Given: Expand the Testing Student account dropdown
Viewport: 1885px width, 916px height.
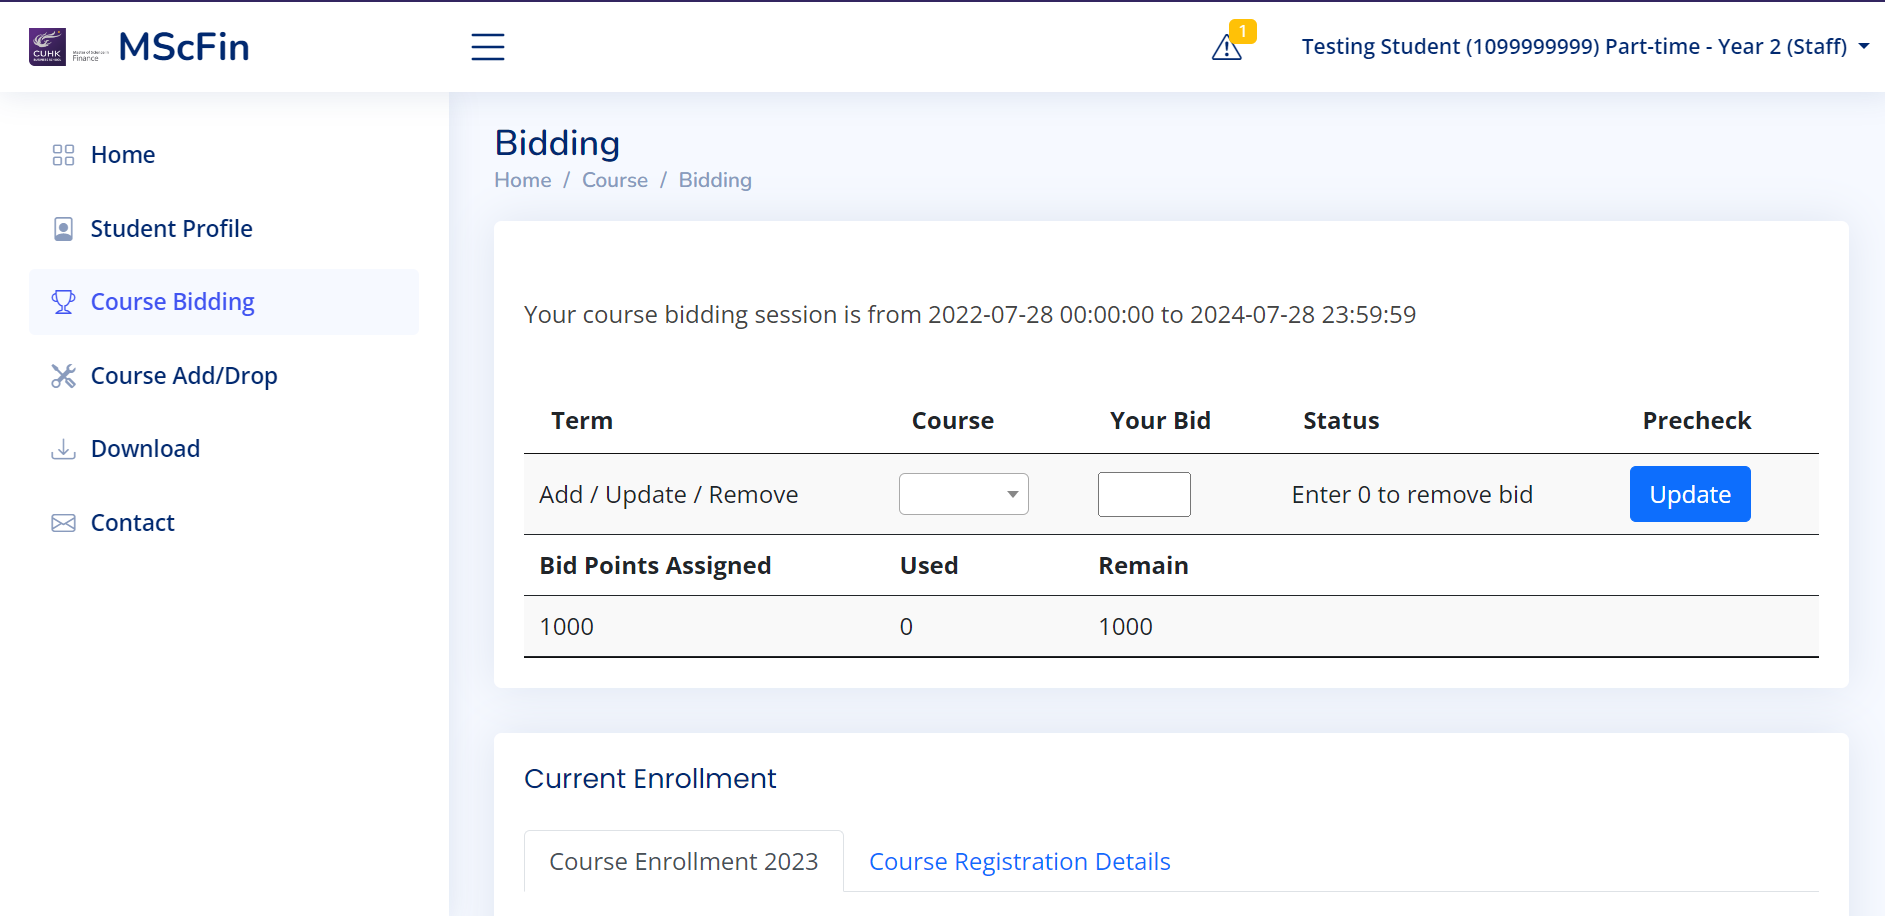Looking at the screenshot, I should point(1585,47).
